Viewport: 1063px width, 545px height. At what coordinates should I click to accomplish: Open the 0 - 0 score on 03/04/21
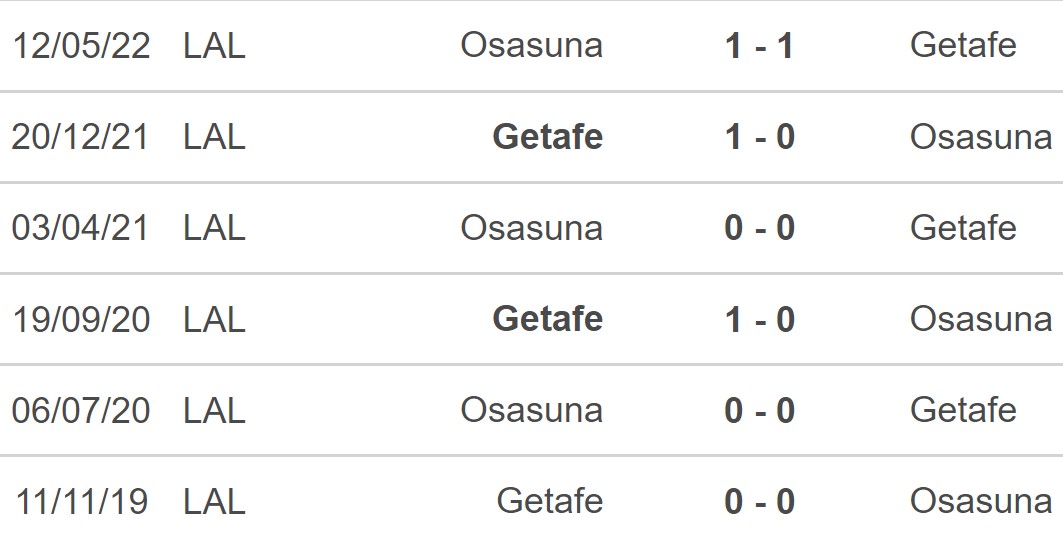point(759,228)
